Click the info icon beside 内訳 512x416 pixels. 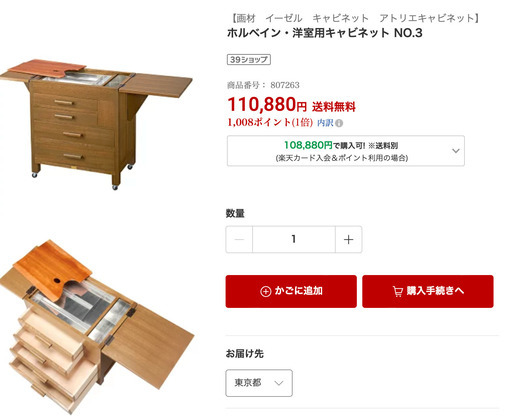pos(339,123)
